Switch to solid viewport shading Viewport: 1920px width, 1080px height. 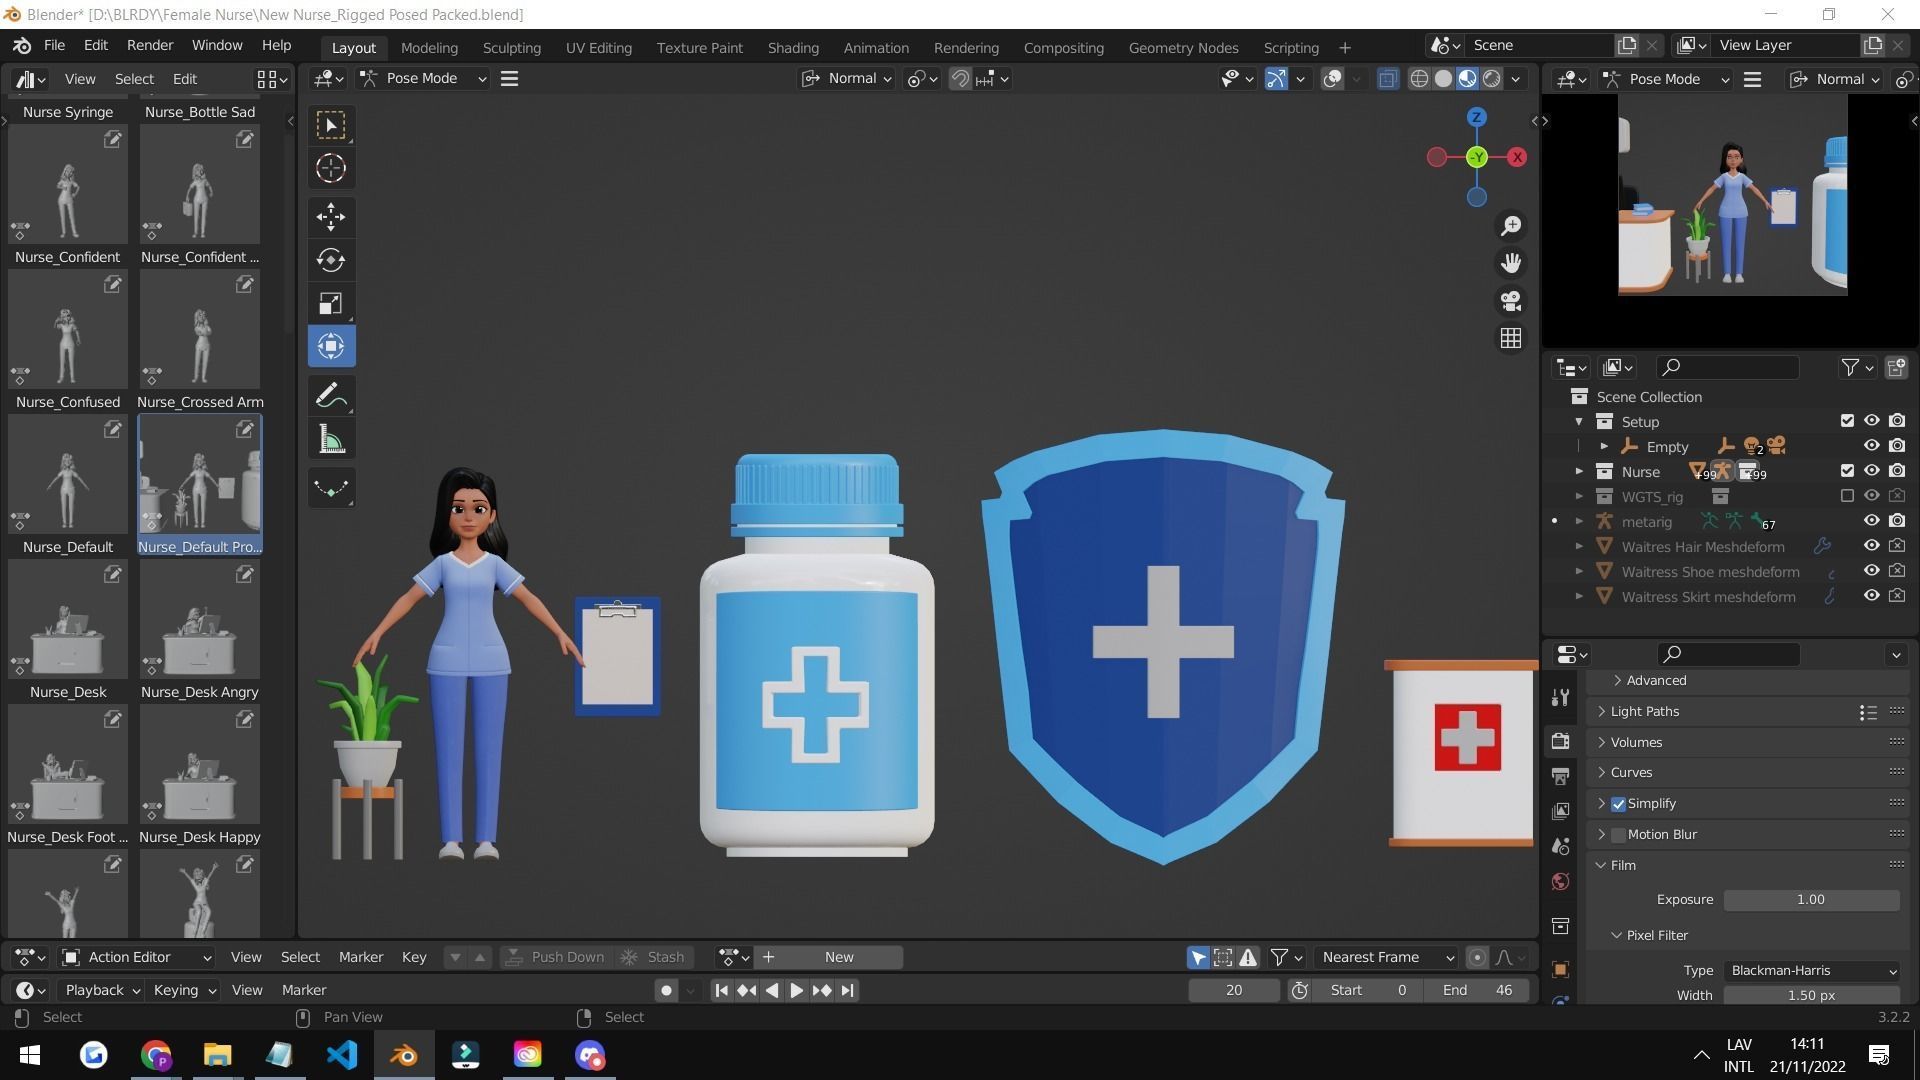pyautogui.click(x=1443, y=79)
